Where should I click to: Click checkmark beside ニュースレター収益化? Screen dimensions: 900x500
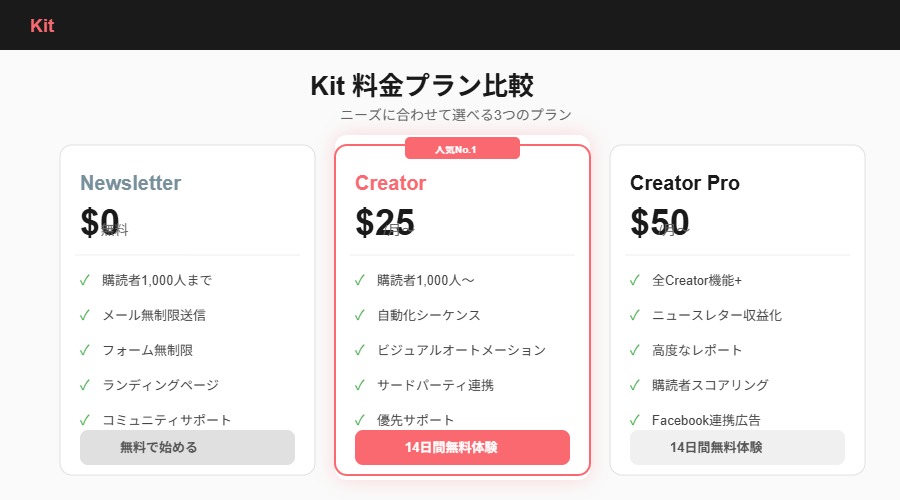[635, 315]
